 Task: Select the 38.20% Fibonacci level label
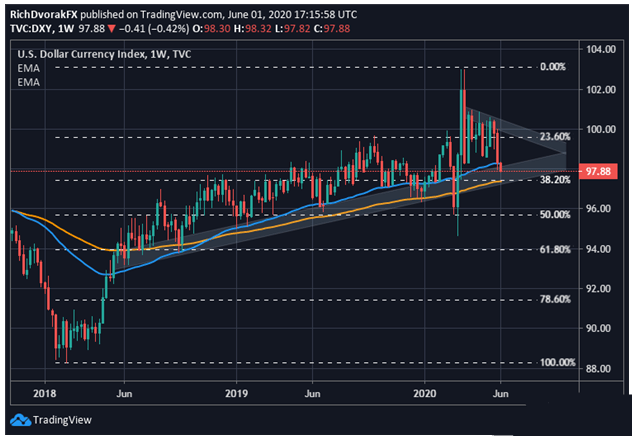pyautogui.click(x=555, y=180)
